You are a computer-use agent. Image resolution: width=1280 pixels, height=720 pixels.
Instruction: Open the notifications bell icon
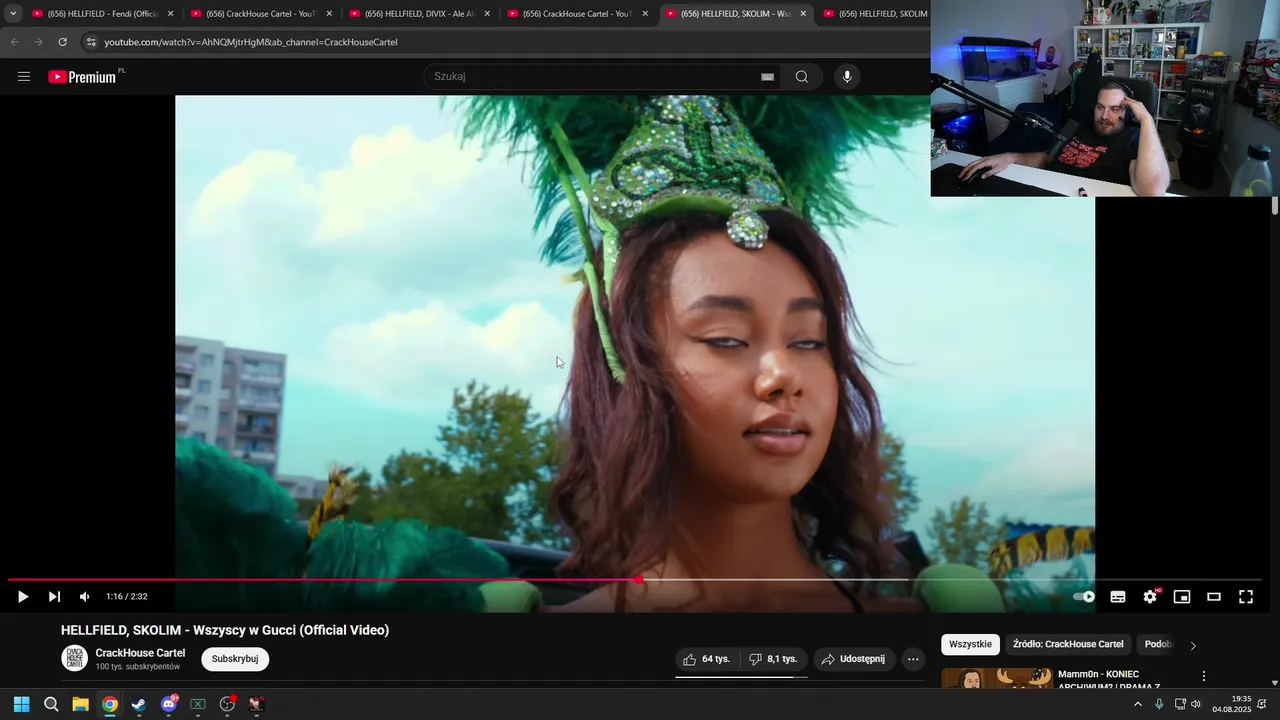point(1261,704)
